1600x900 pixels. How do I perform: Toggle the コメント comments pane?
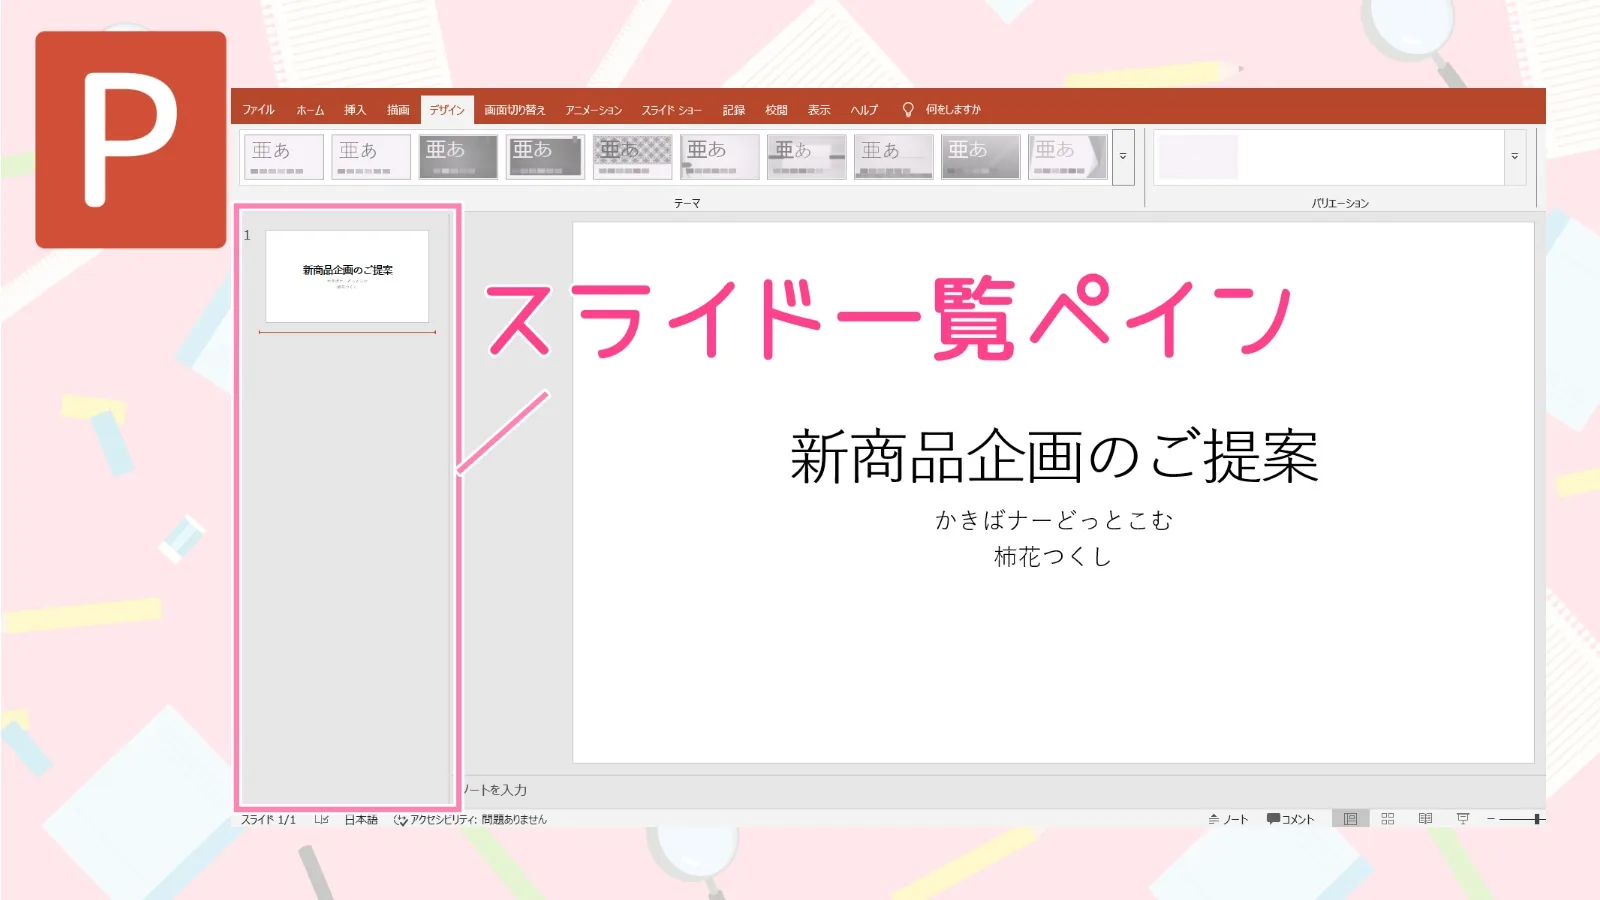click(x=1290, y=819)
